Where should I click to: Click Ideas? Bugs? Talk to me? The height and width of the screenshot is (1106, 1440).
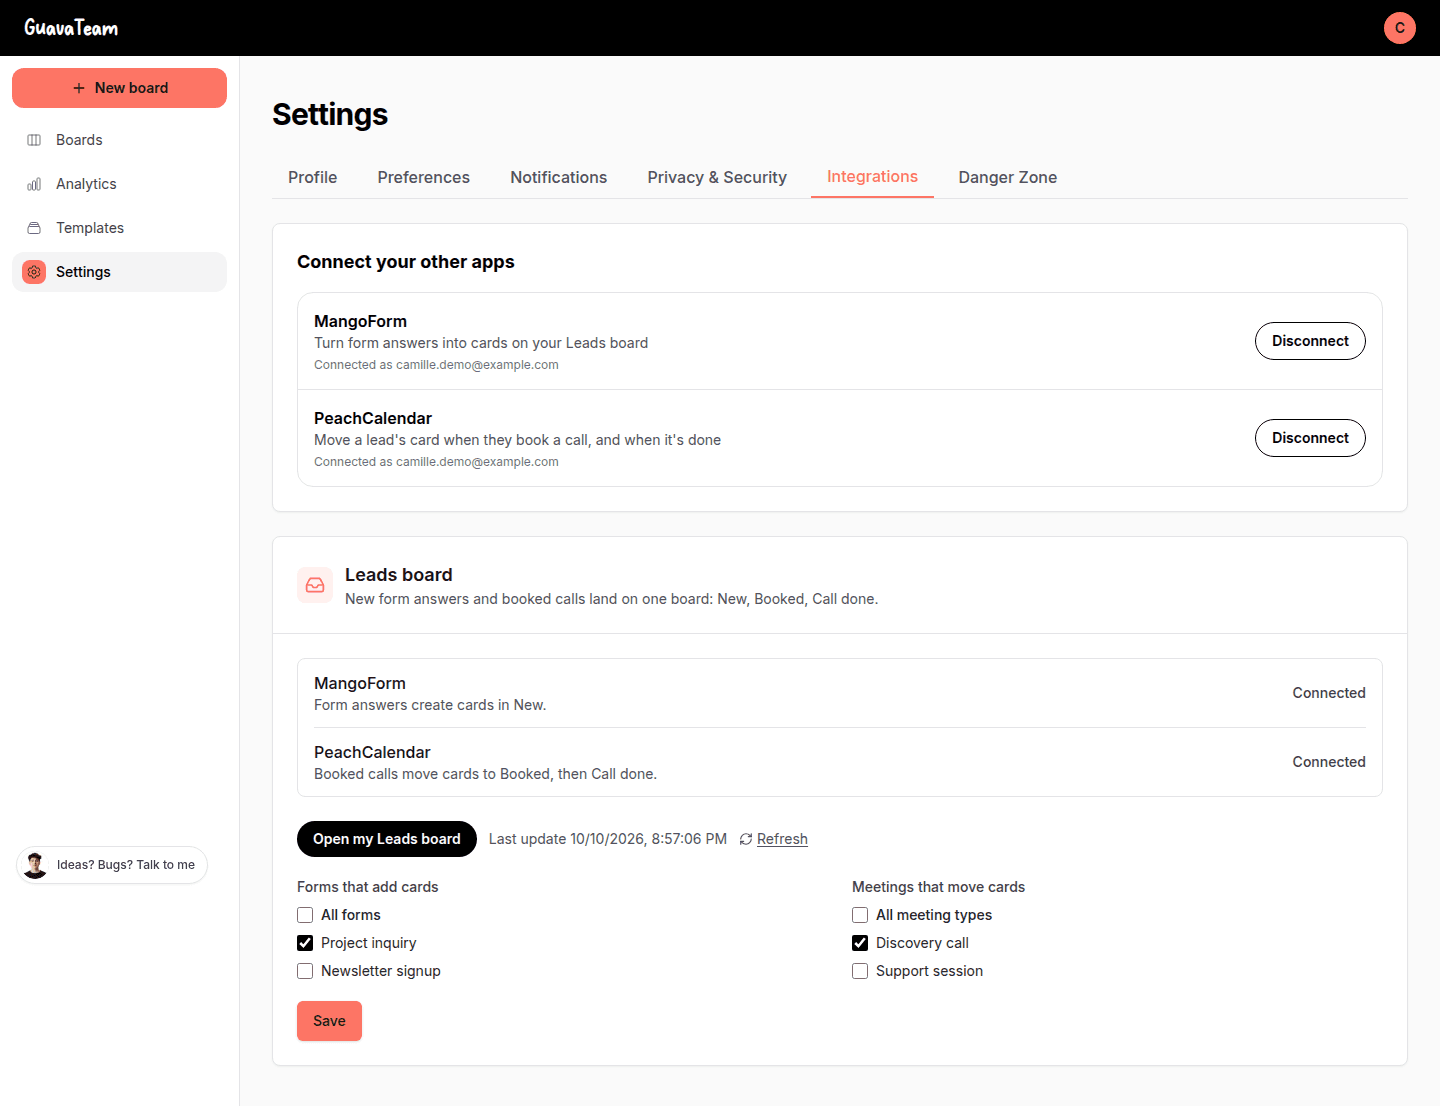coord(112,865)
